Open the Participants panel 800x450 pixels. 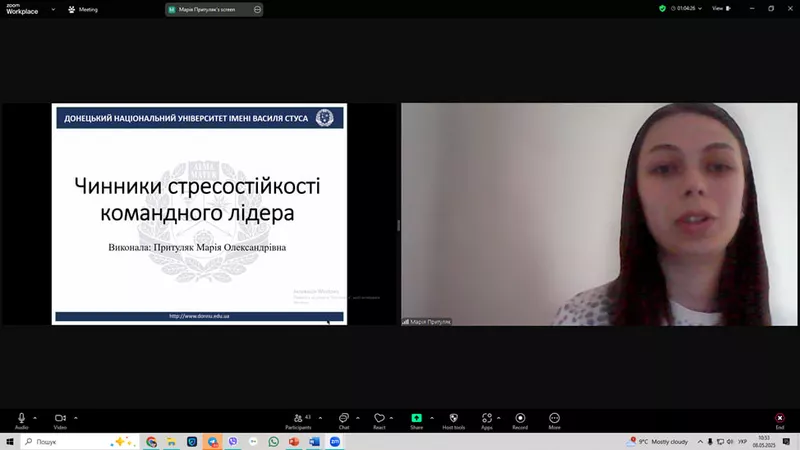(x=298, y=421)
